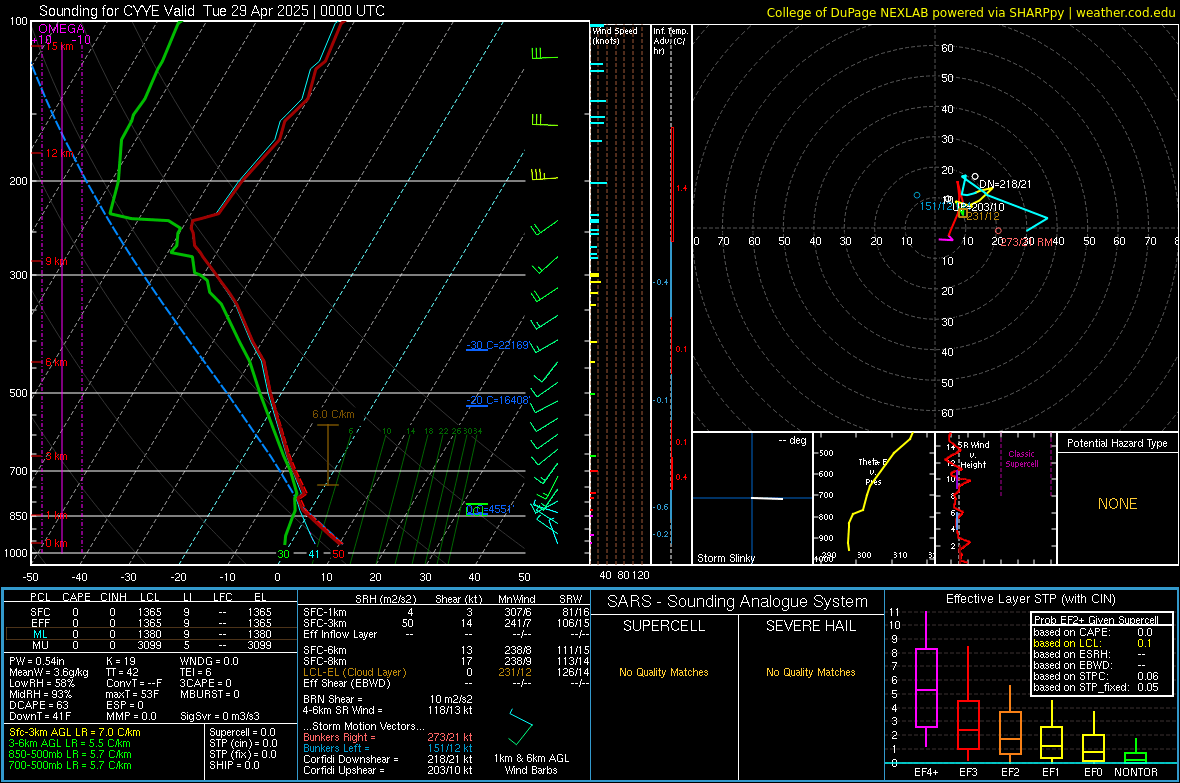1180x783 pixels.
Task: Select the red 'Bunkers Right =' row
Action: 388,737
